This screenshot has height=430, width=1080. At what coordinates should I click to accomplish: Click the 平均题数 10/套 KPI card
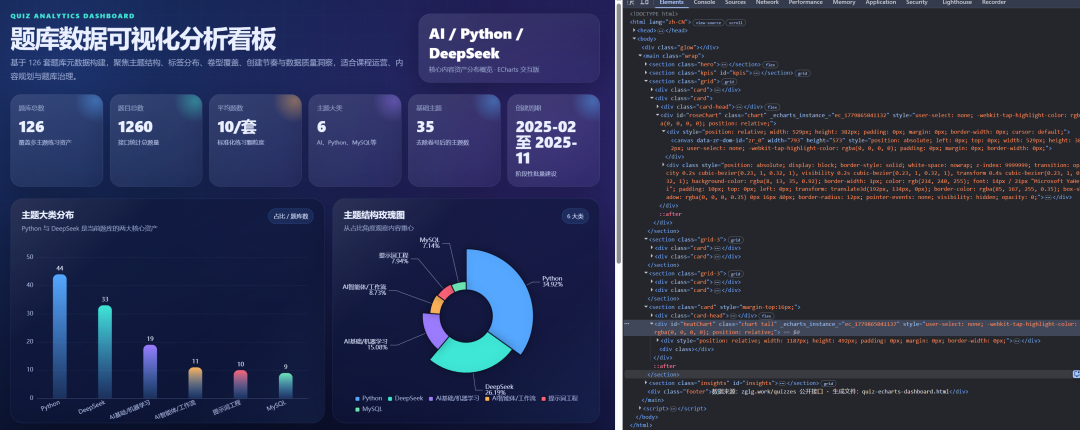(x=256, y=141)
